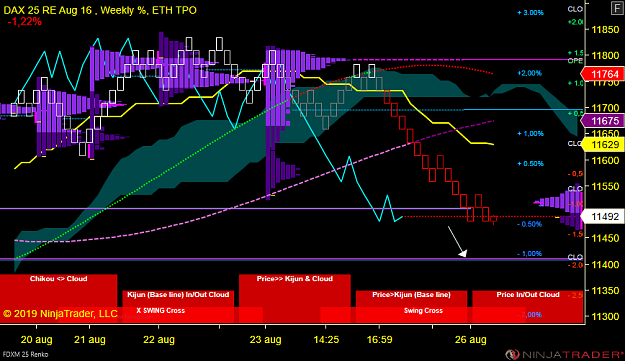
Task: Click the - 0.50% level label
Action: (x=529, y=224)
